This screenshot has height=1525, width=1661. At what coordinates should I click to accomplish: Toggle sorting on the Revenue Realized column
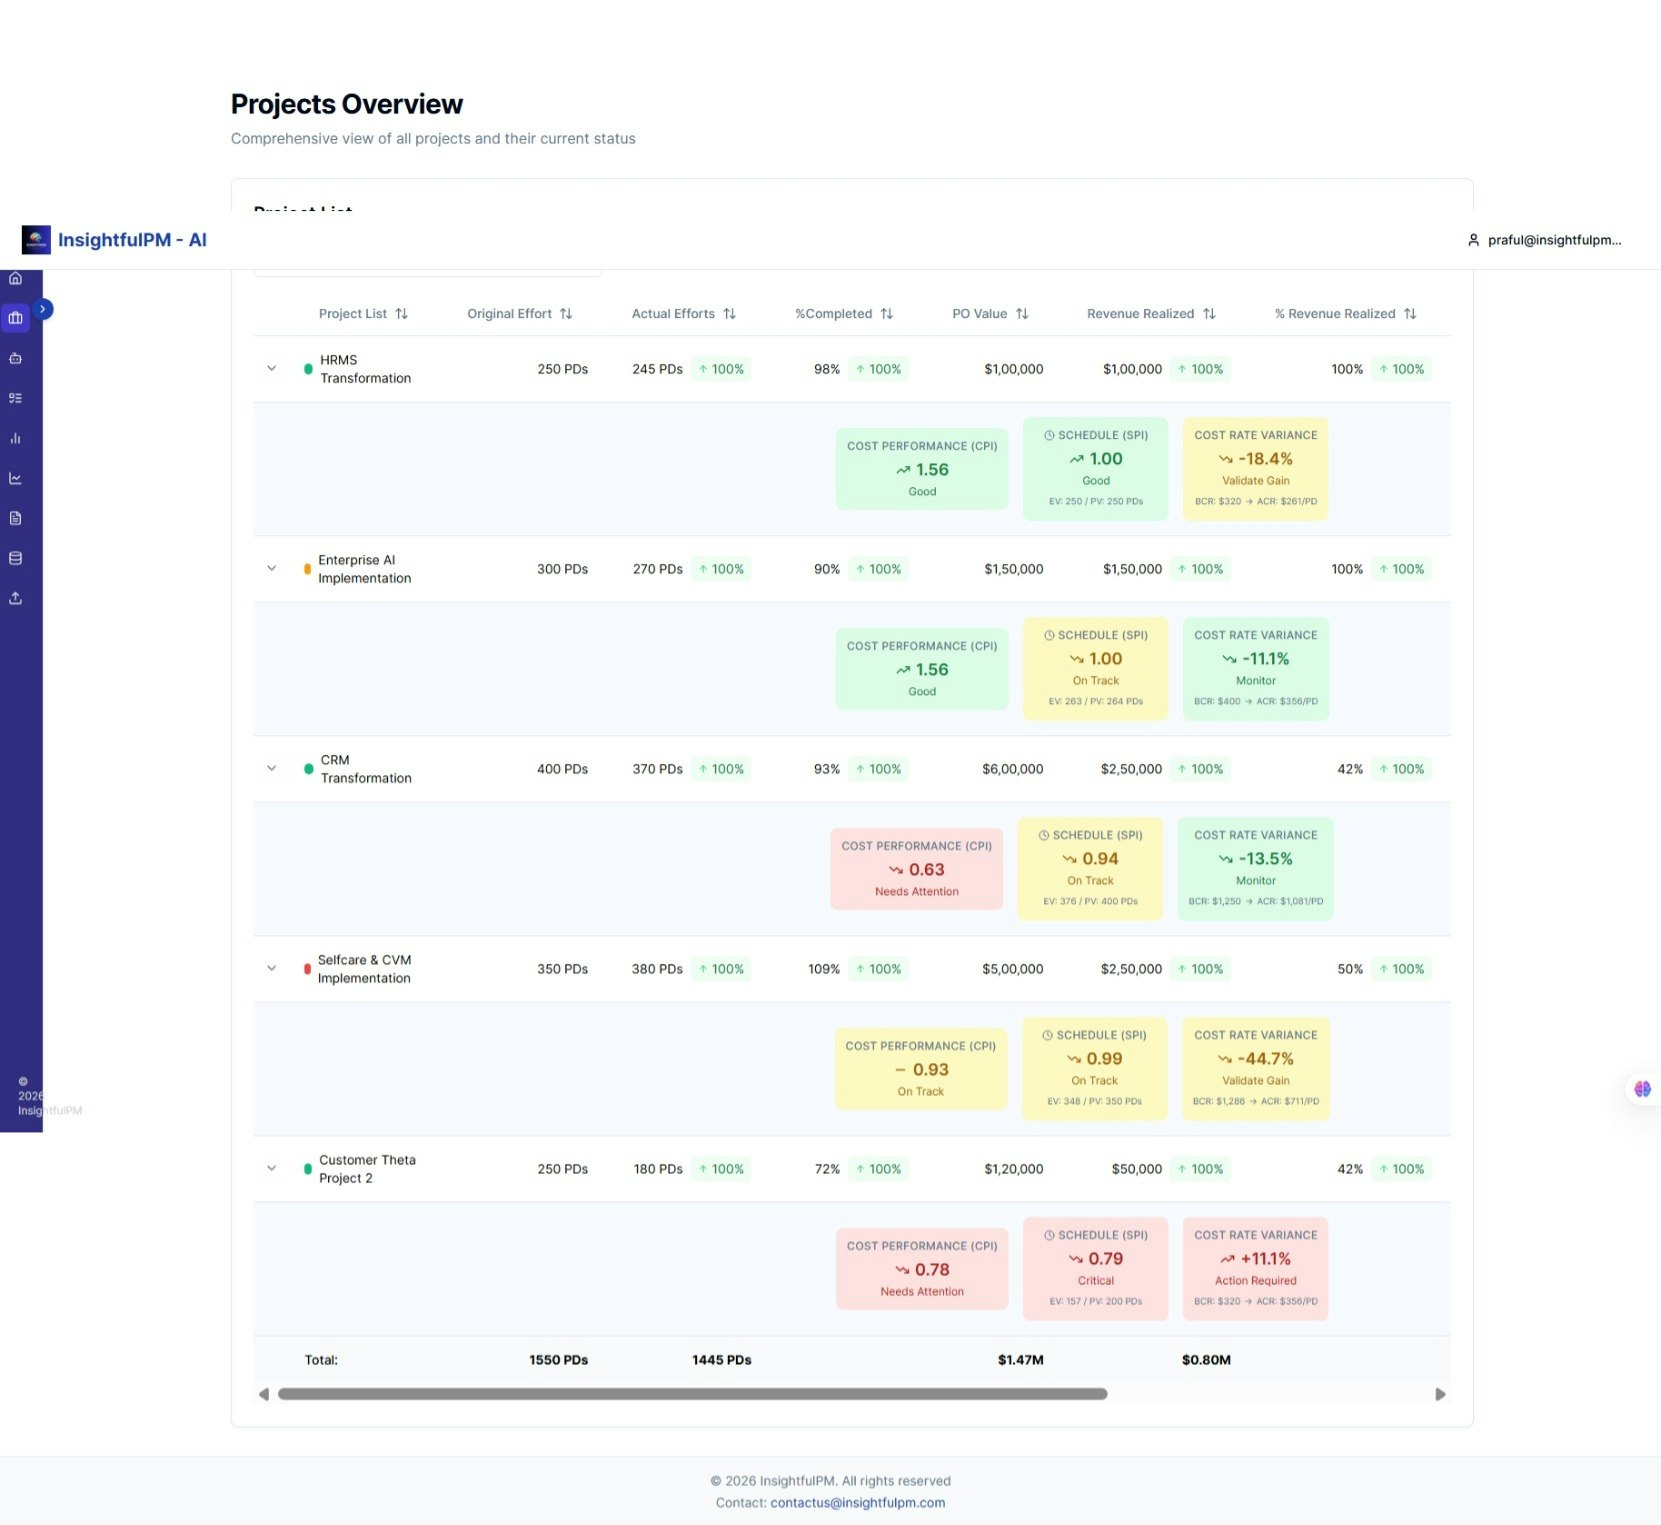(x=1209, y=313)
